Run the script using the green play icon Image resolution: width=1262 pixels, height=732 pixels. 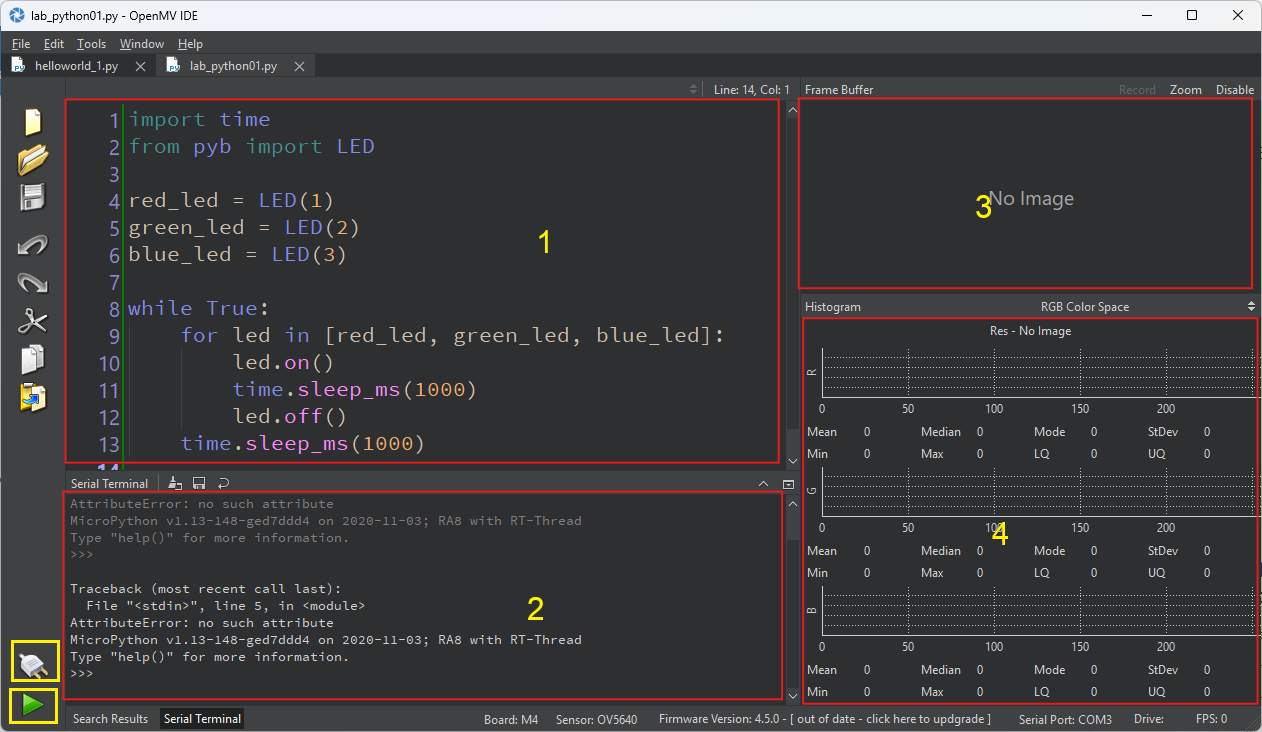pyautogui.click(x=32, y=705)
